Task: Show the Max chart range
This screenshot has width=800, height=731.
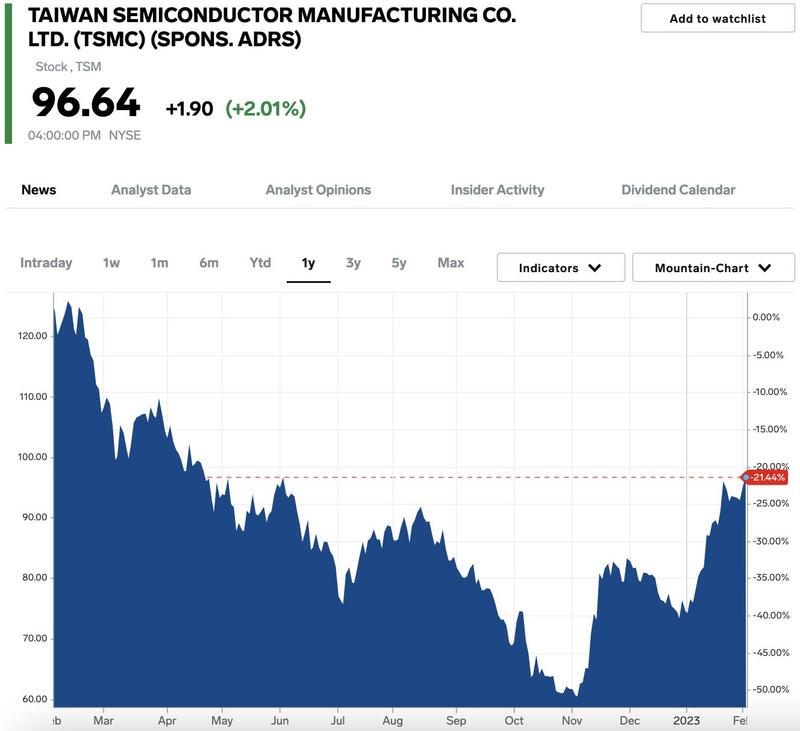Action: (451, 263)
